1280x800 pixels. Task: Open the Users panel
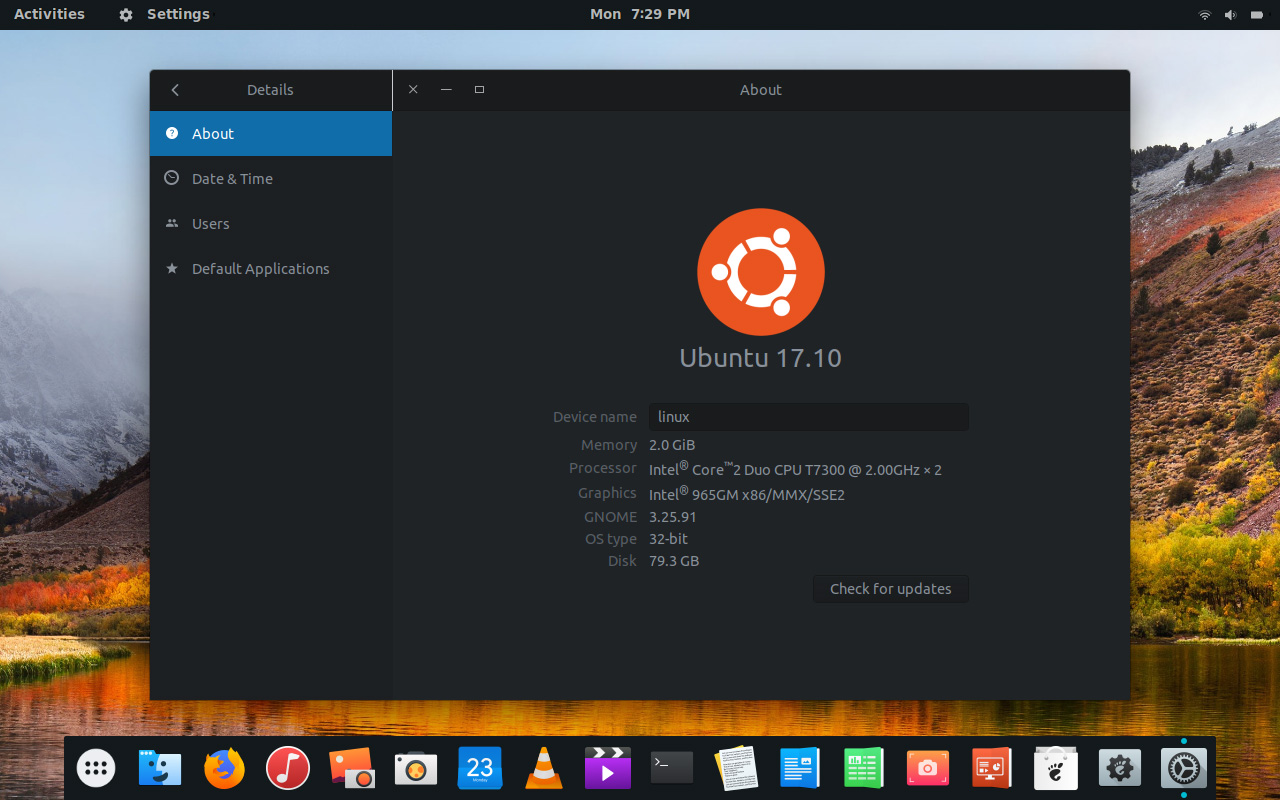pyautogui.click(x=271, y=224)
